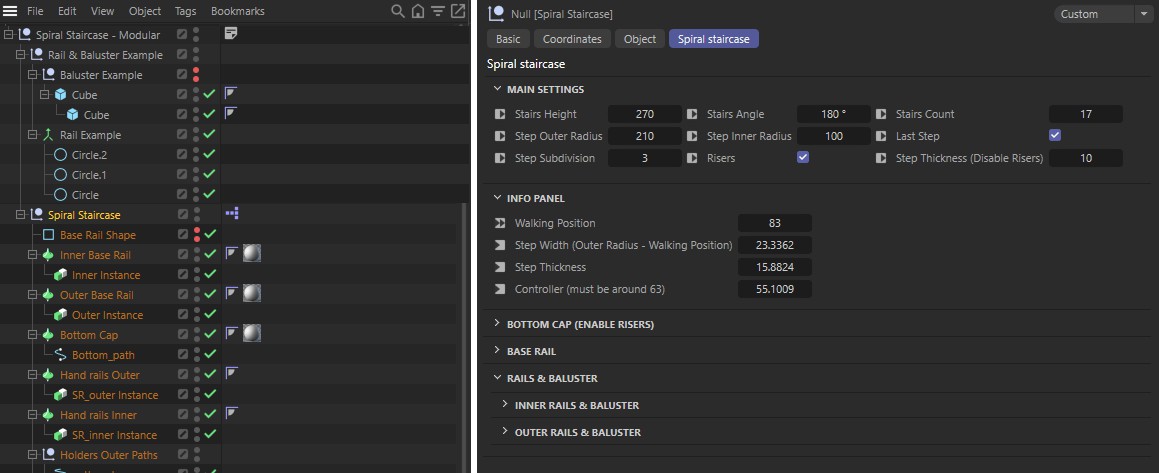1159x473 pixels.
Task: Toggle the Last Step checkbox
Action: pos(1056,135)
